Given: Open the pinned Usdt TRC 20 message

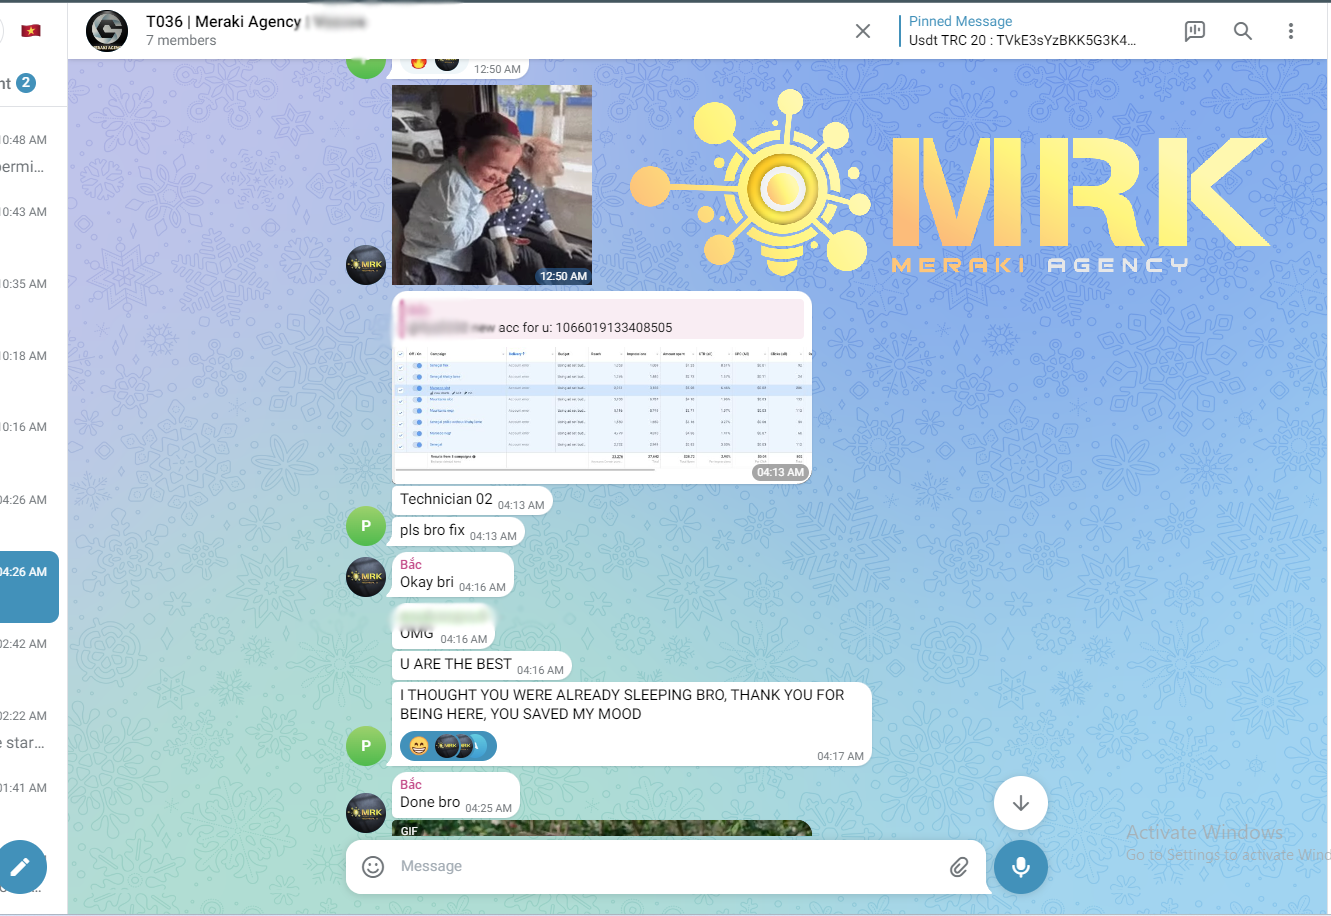Looking at the screenshot, I should pyautogui.click(x=1022, y=31).
